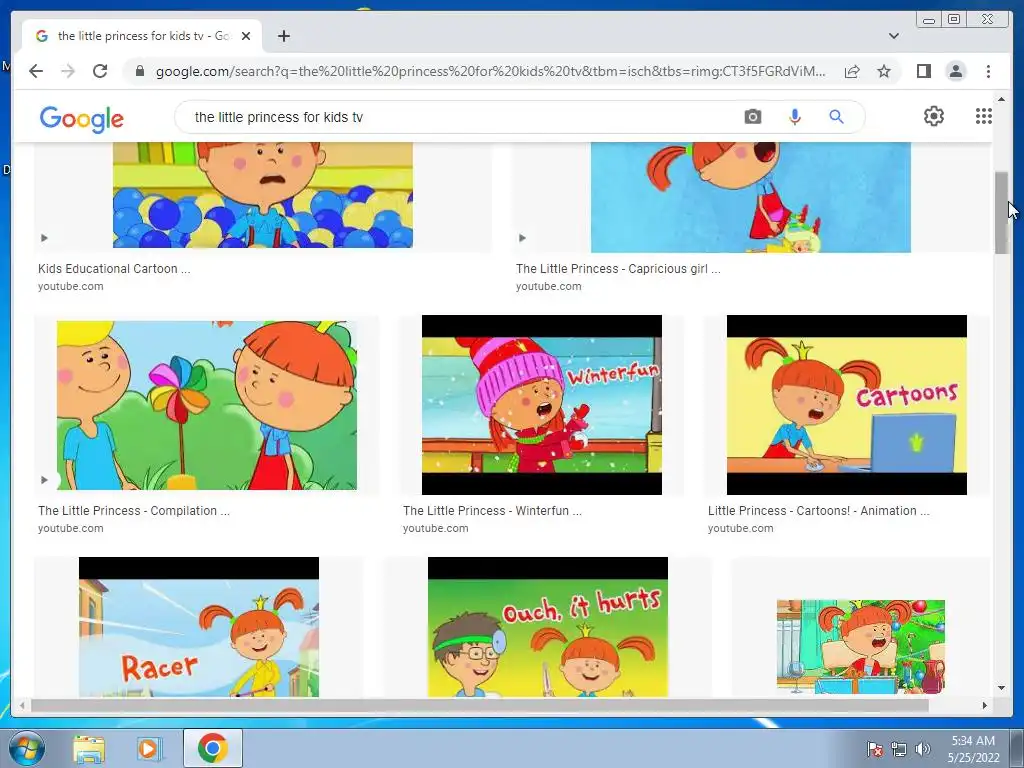Viewport: 1024px width, 768px height.
Task: Focus the Google search text box
Action: [457, 117]
